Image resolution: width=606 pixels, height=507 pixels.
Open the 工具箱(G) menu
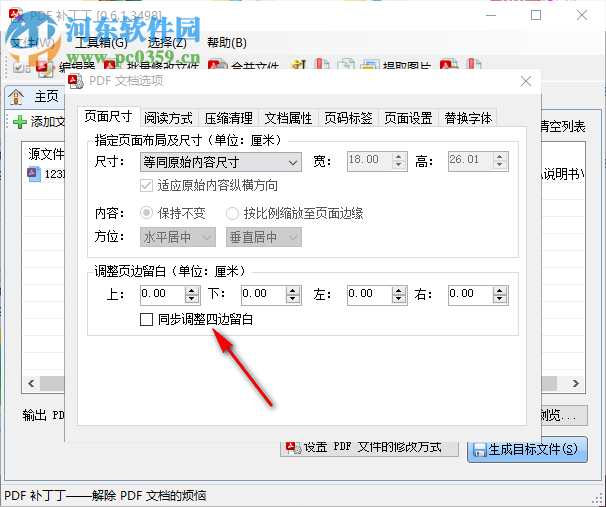click(x=101, y=43)
